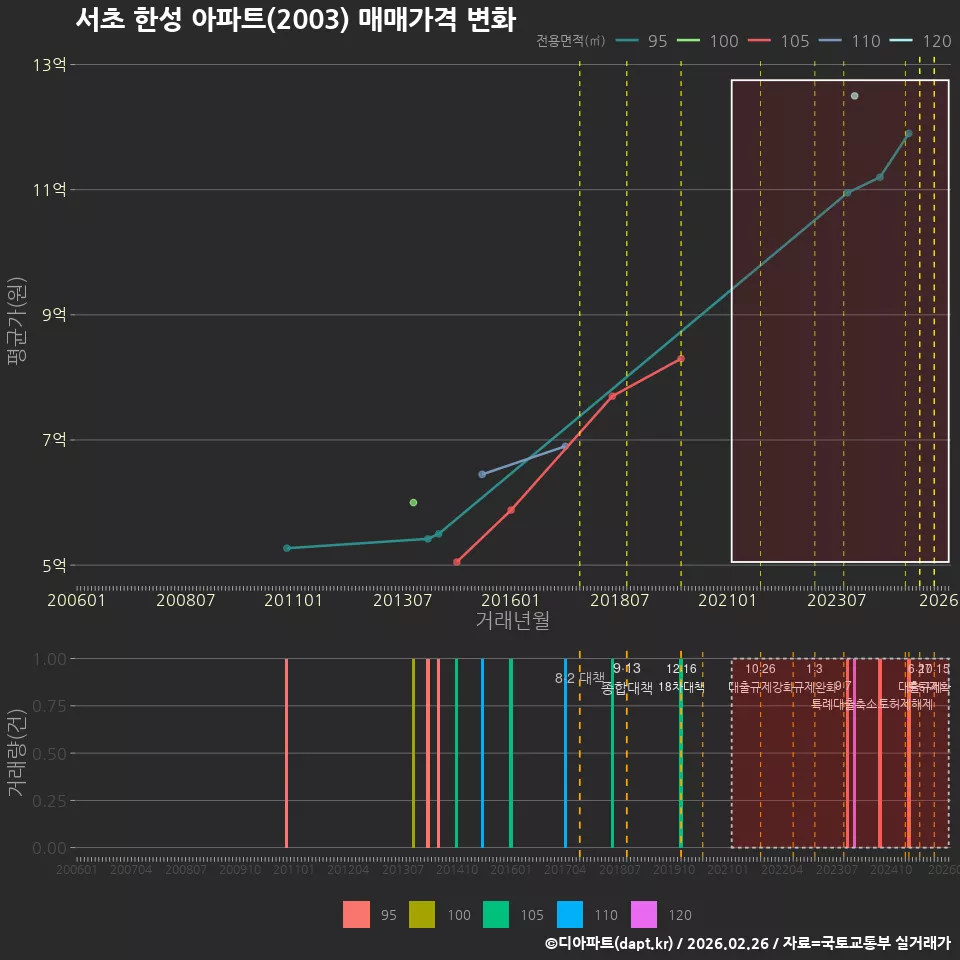
Task: Click the last teal 95㎡ point near 12억
Action: coord(909,133)
